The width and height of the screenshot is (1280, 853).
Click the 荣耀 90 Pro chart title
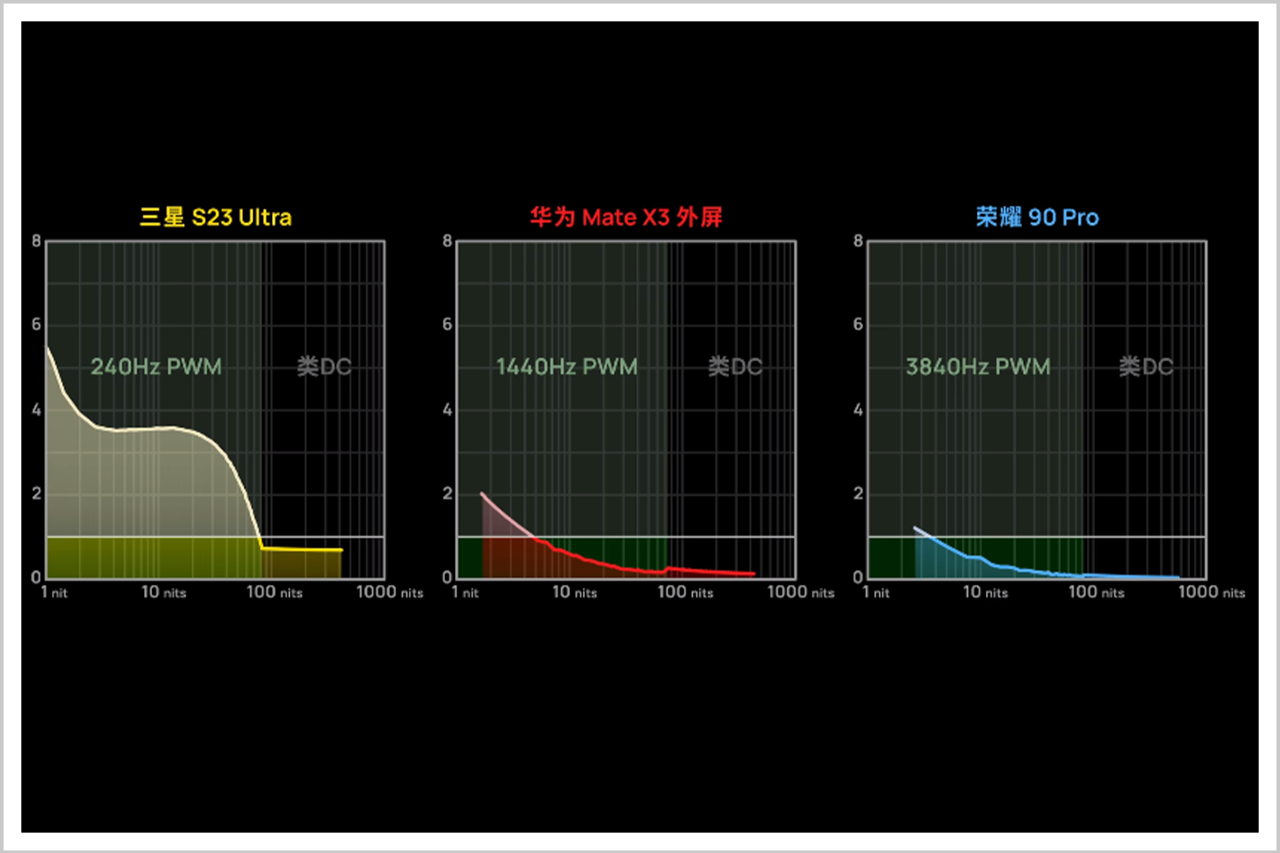coord(1037,217)
